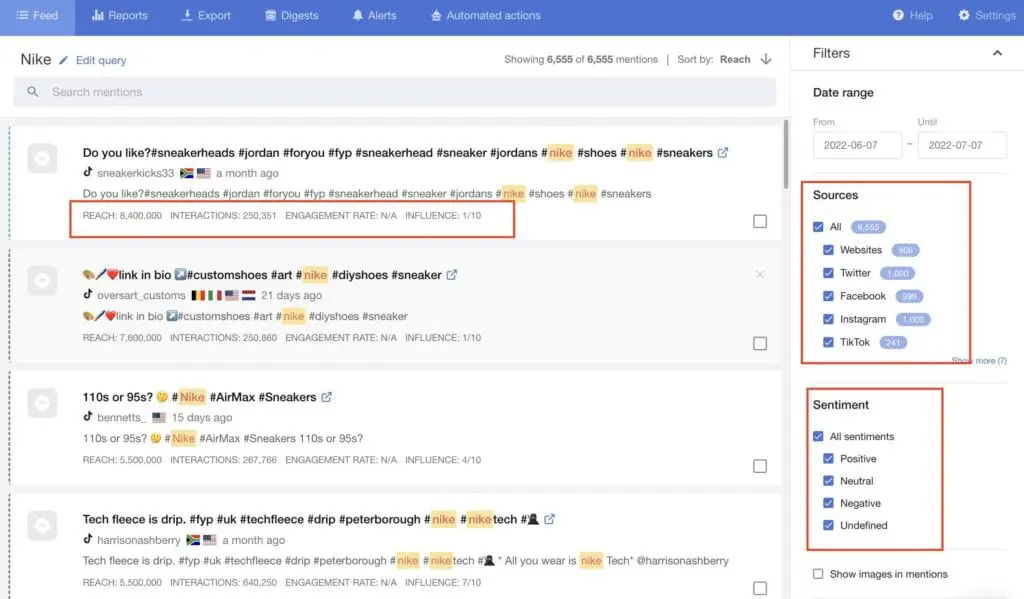1024x599 pixels.
Task: Click the Export download icon
Action: tap(184, 15)
